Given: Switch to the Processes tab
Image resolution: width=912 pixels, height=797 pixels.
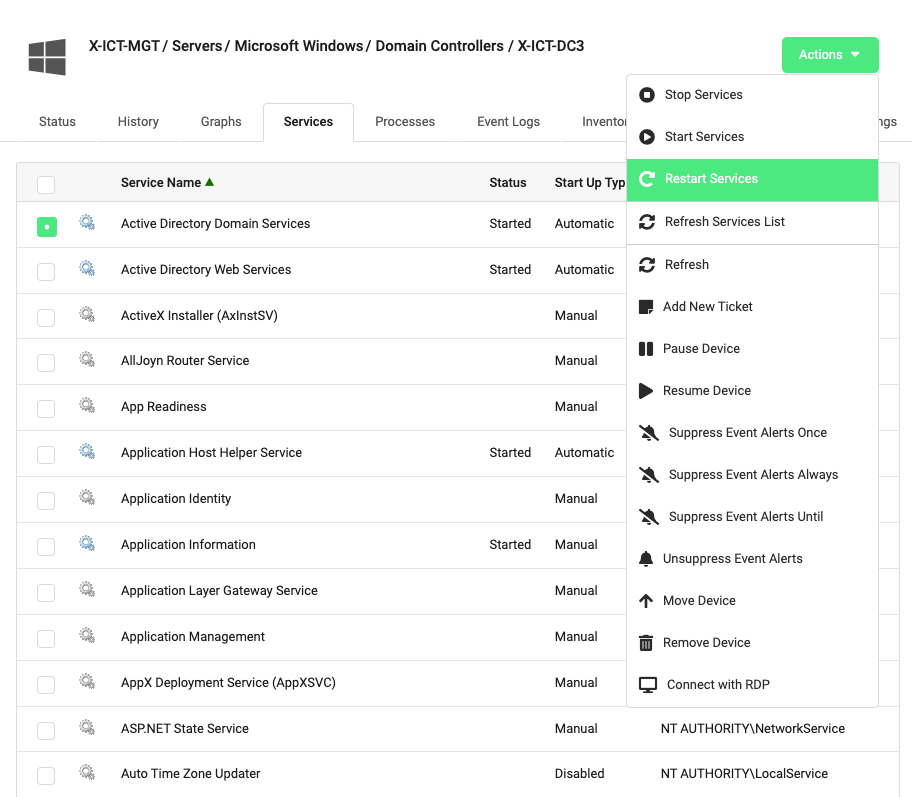Looking at the screenshot, I should tap(404, 121).
